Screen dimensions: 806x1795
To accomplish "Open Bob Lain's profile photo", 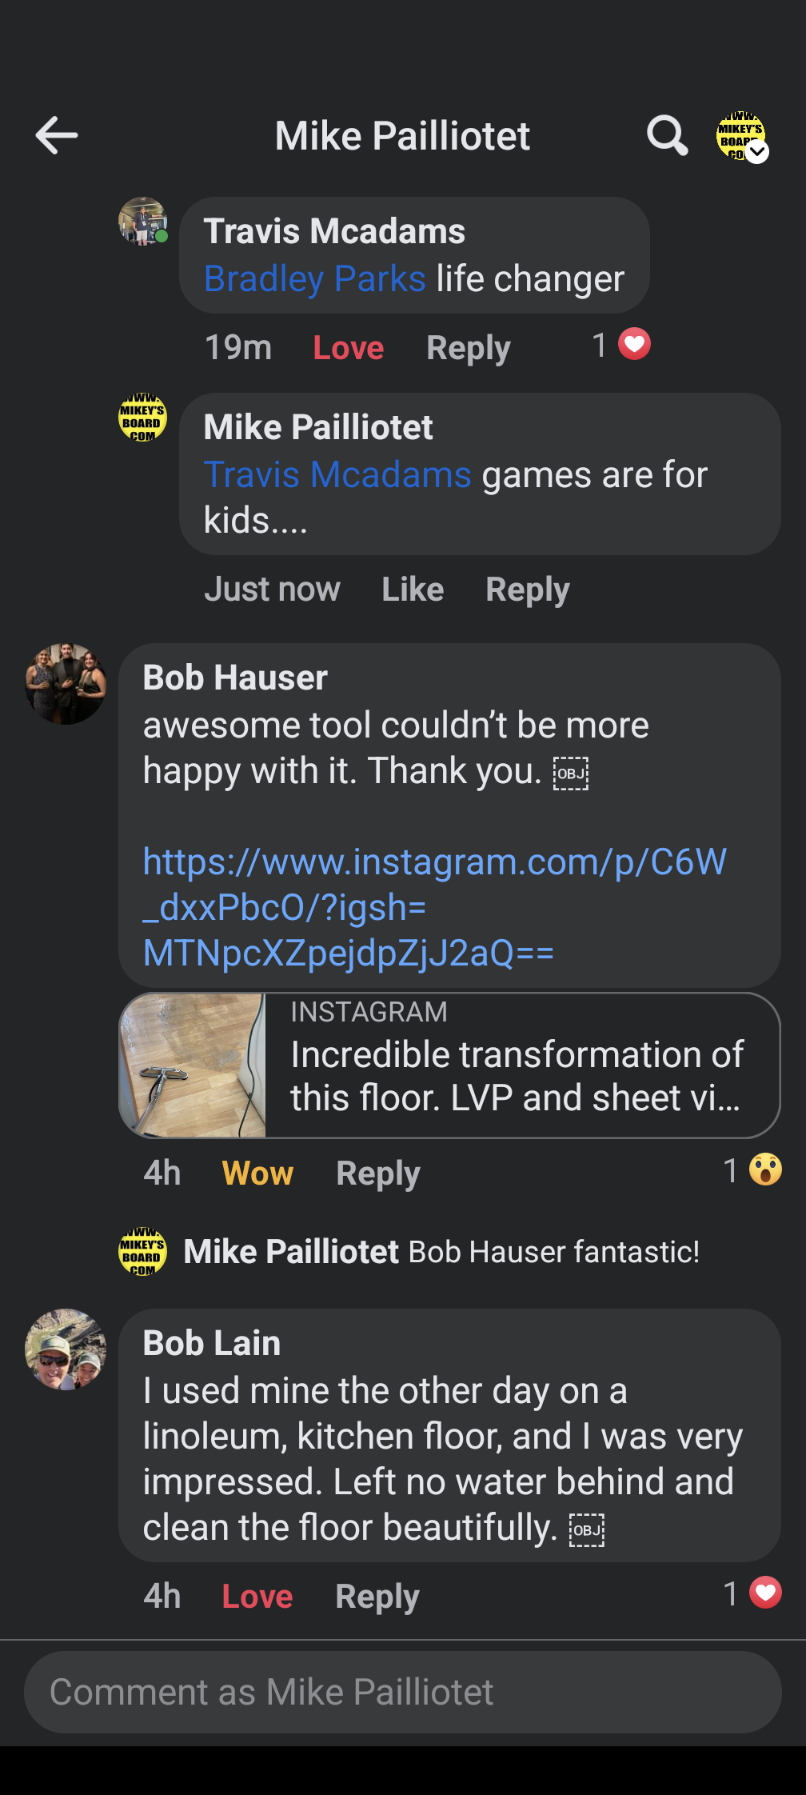I will 65,1349.
